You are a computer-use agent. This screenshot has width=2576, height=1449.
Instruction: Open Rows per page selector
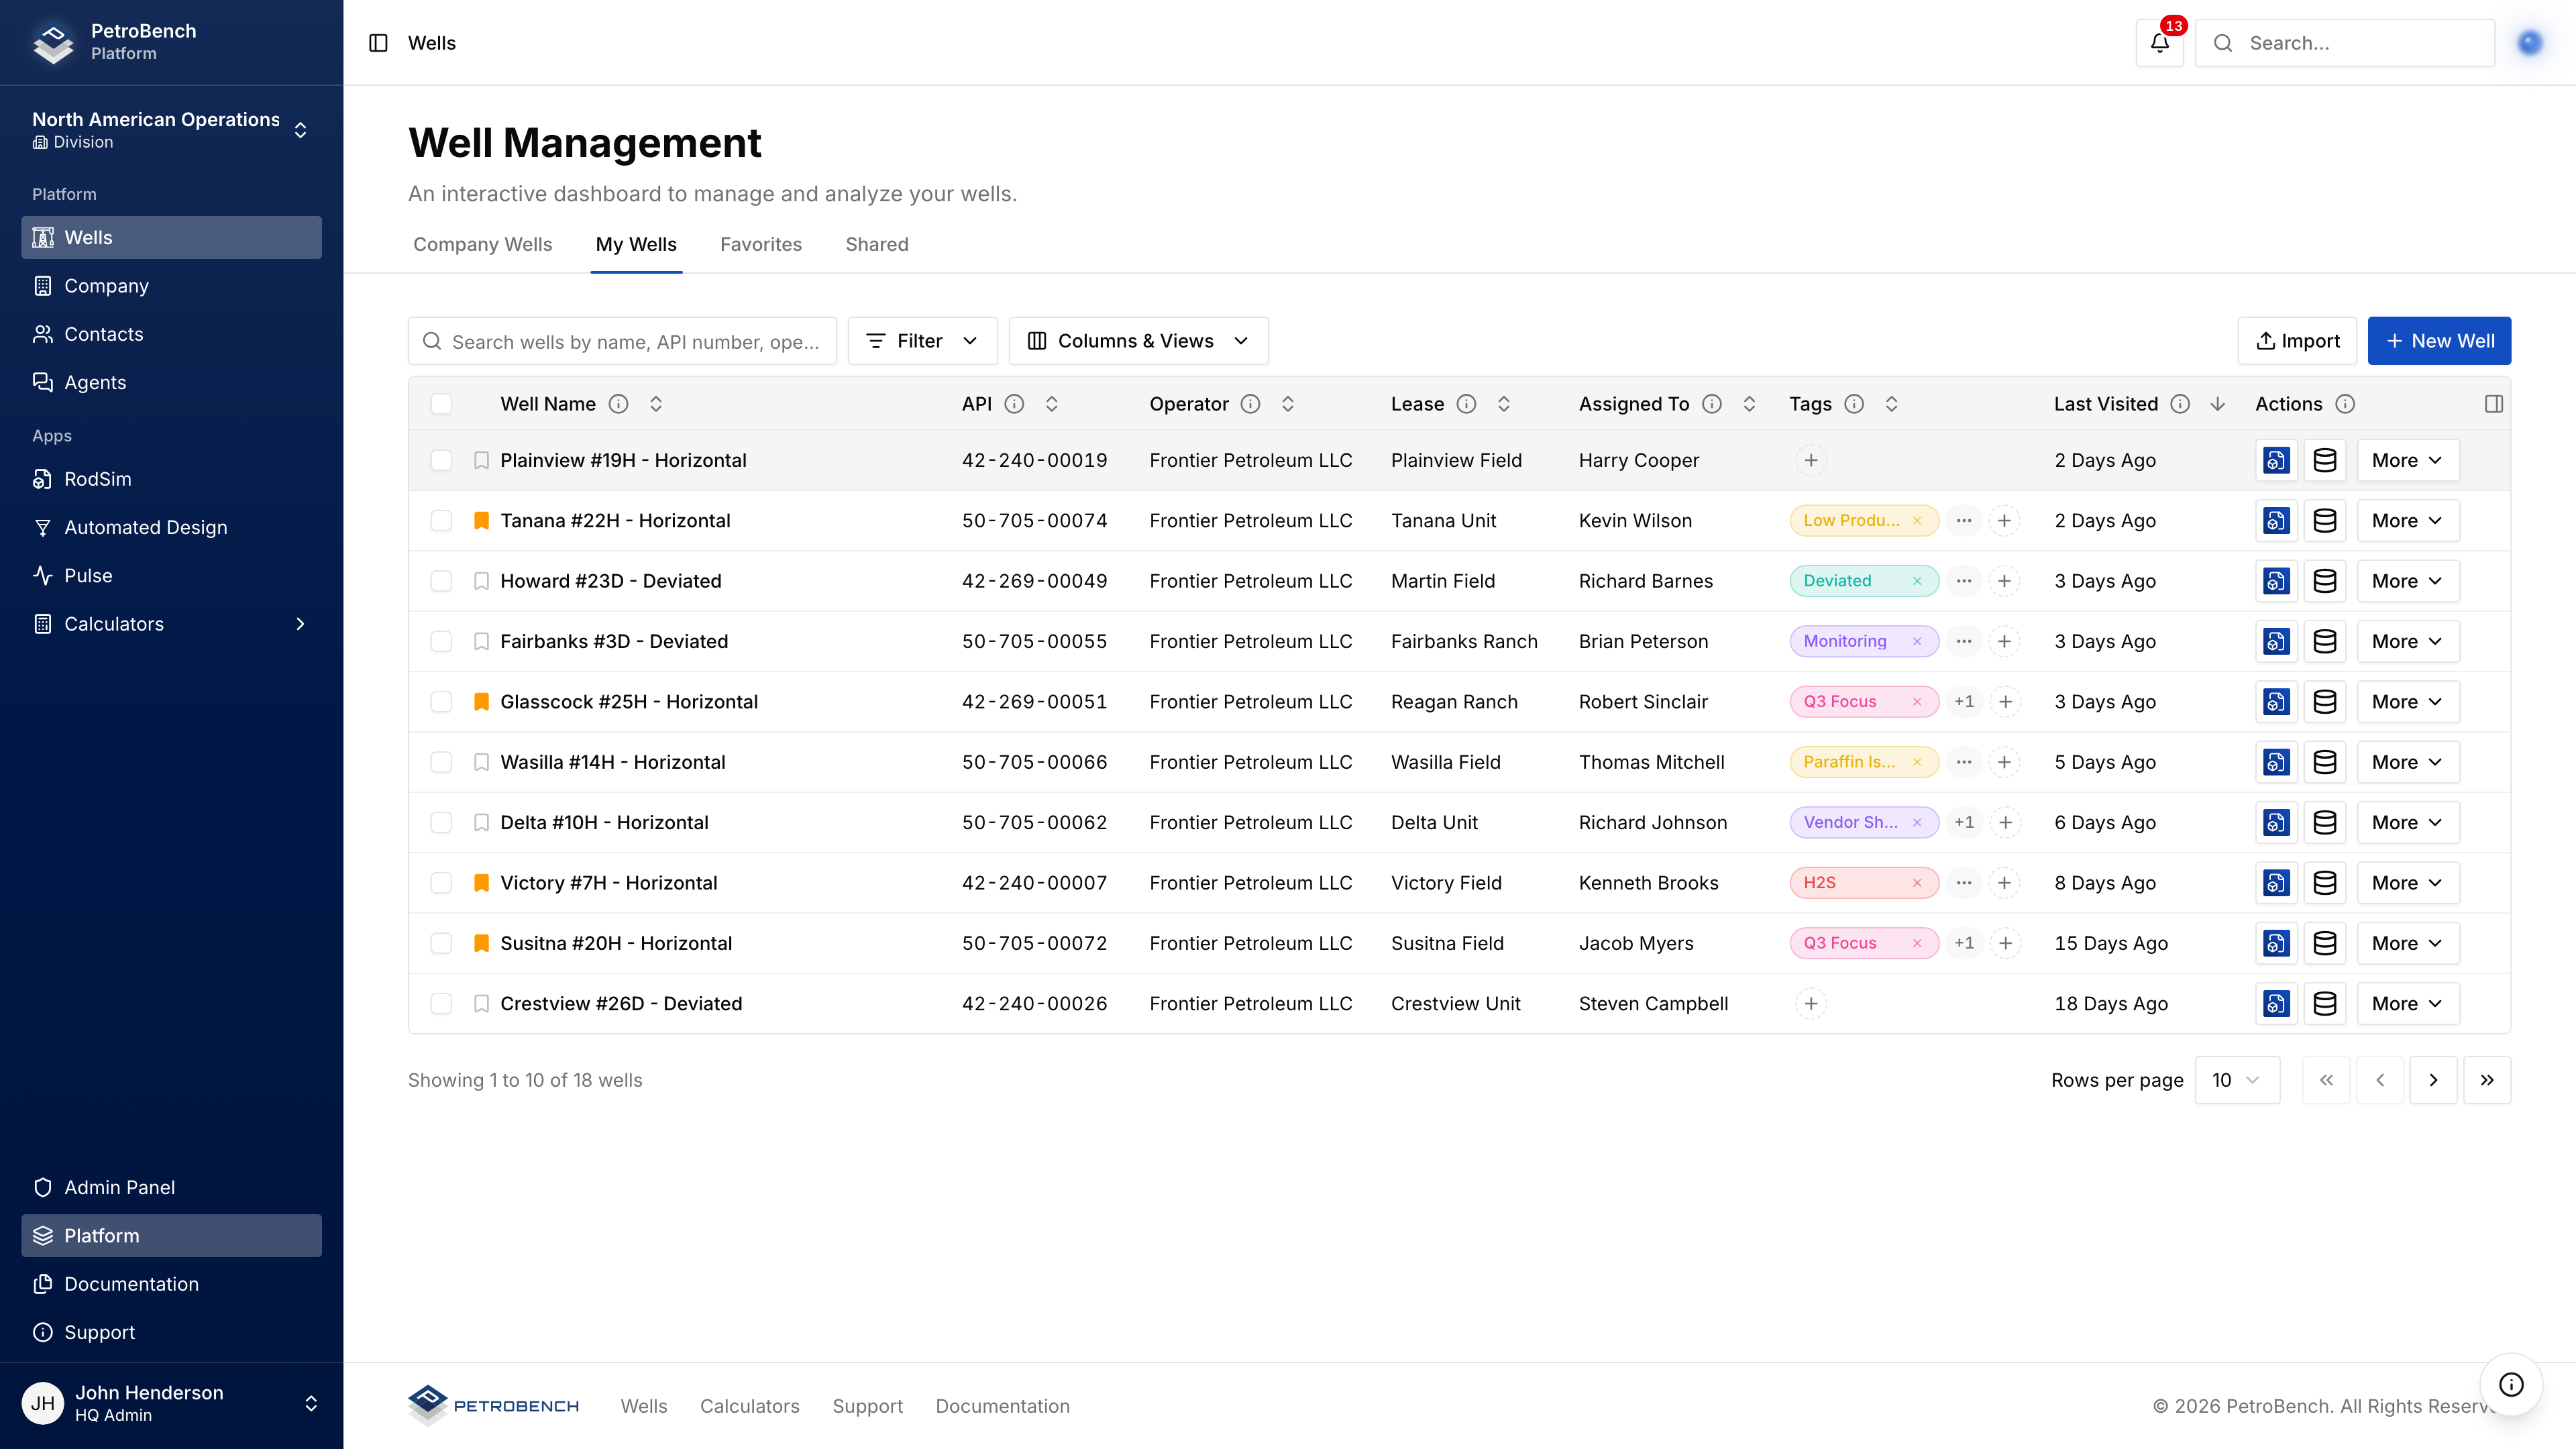coord(2237,1080)
